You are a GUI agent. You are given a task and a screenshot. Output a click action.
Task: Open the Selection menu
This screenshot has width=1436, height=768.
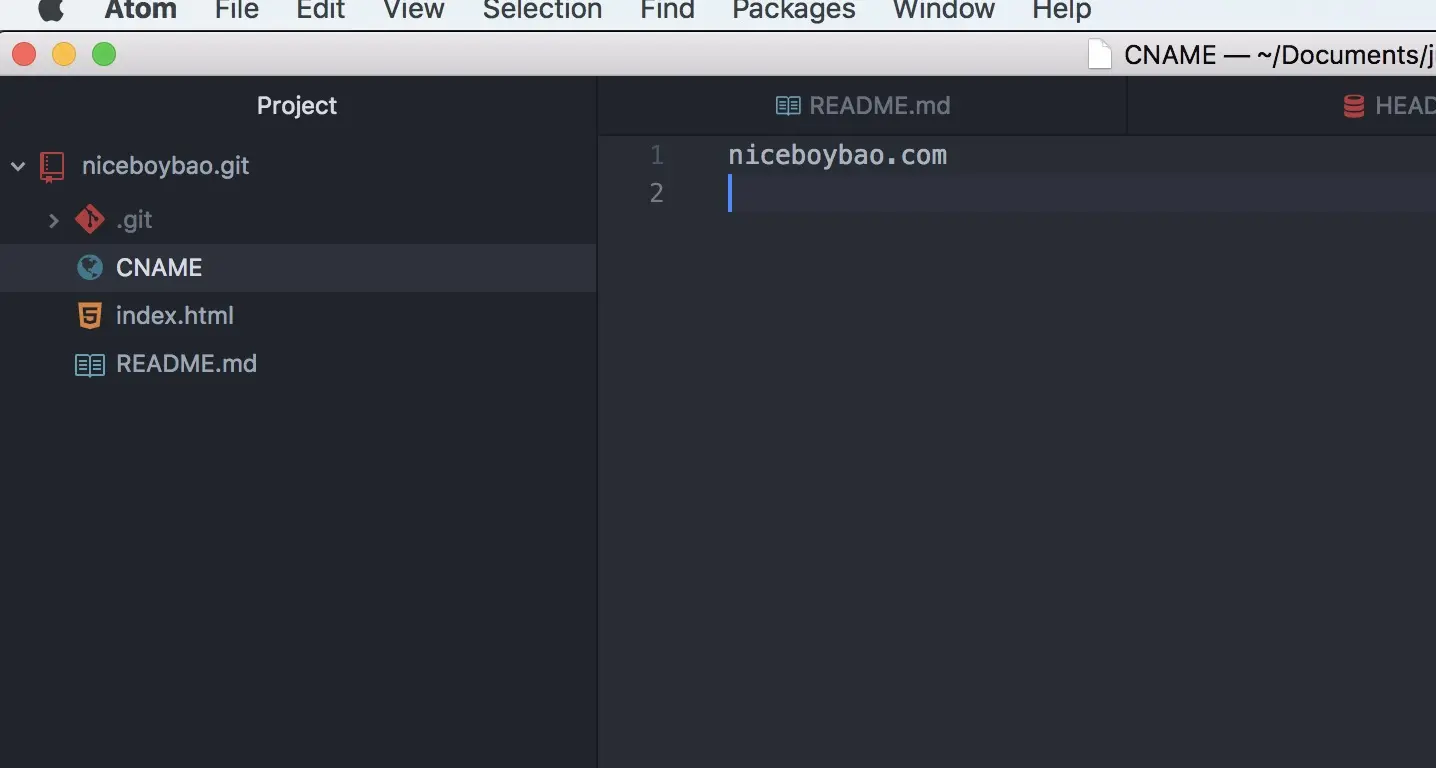[542, 10]
